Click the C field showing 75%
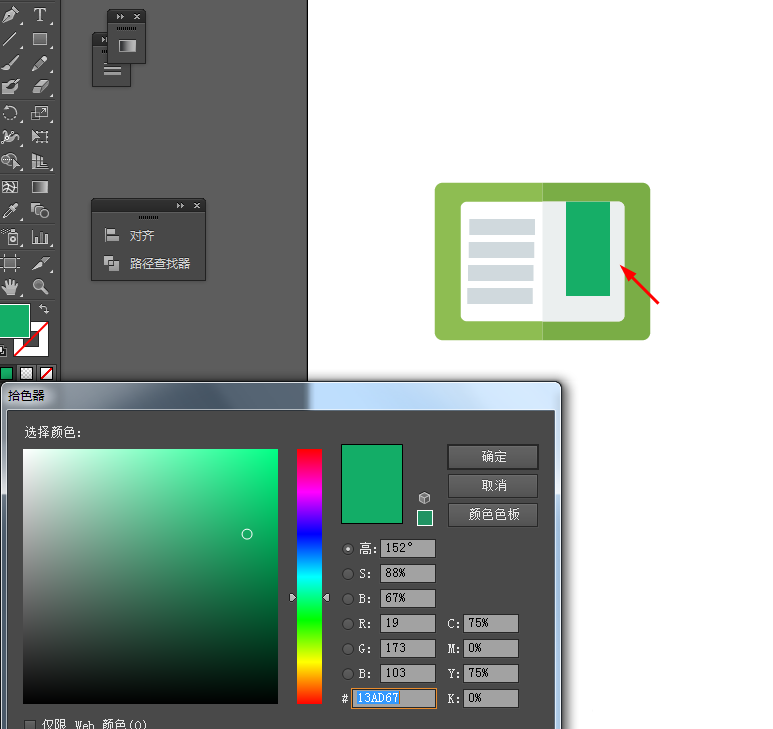 [491, 624]
